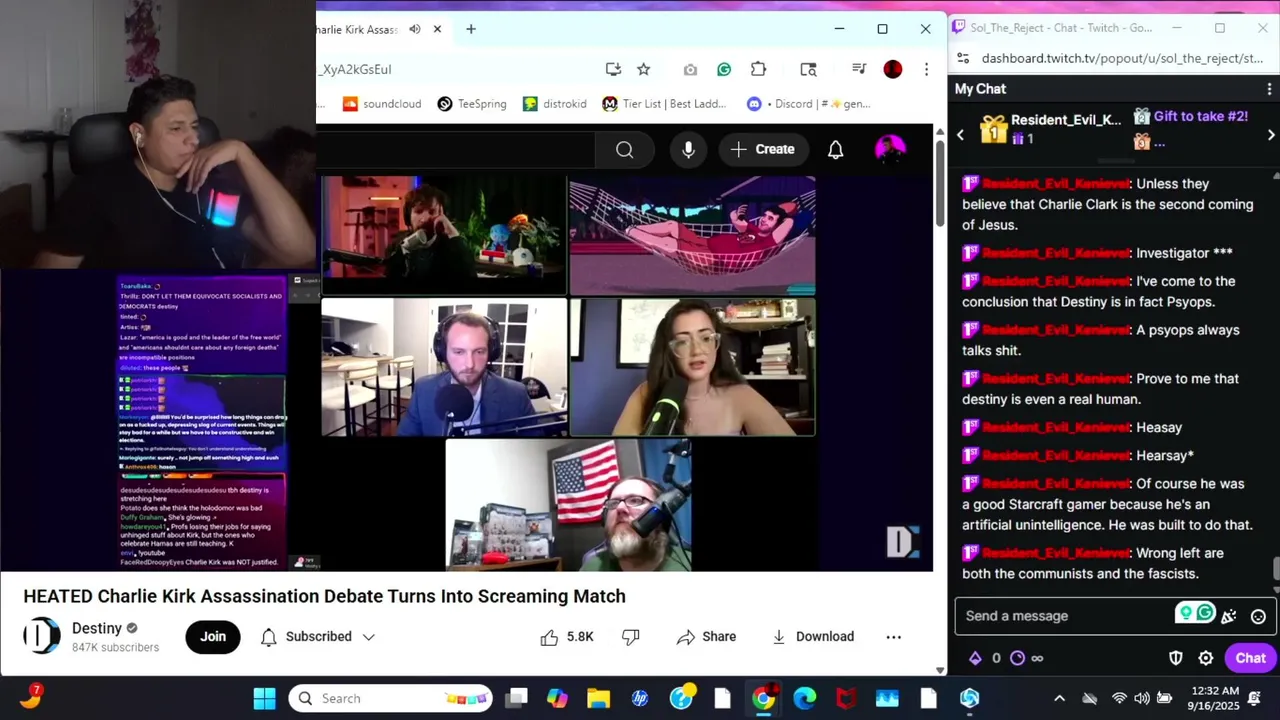
Task: Open File Explorer from taskbar
Action: 598,698
